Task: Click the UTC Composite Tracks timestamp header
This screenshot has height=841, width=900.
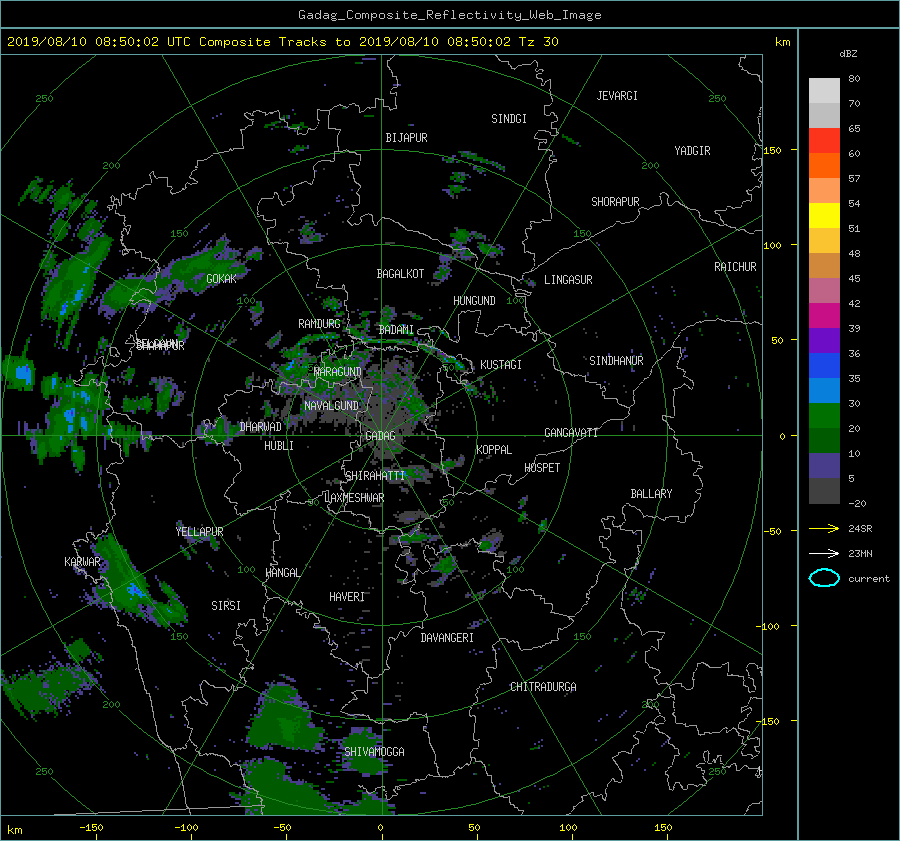Action: tap(283, 42)
